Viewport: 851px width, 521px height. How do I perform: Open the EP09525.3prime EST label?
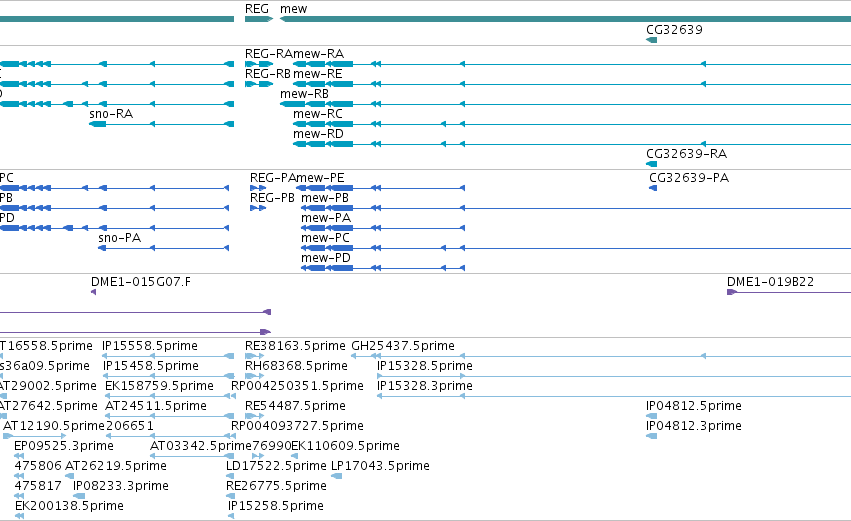64,447
